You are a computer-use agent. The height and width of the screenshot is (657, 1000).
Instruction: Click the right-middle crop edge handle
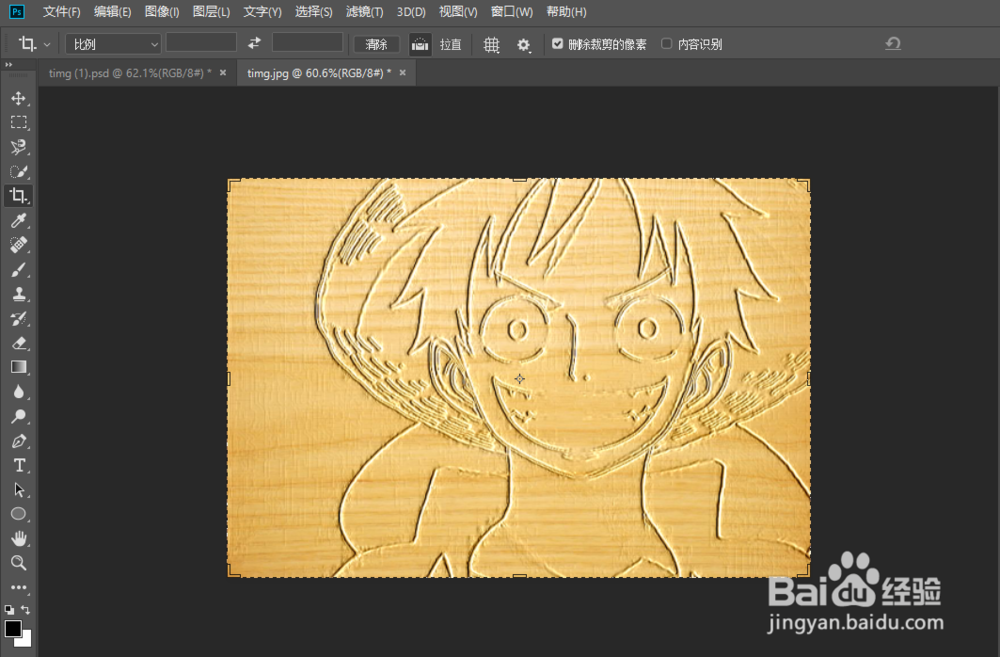(x=809, y=379)
